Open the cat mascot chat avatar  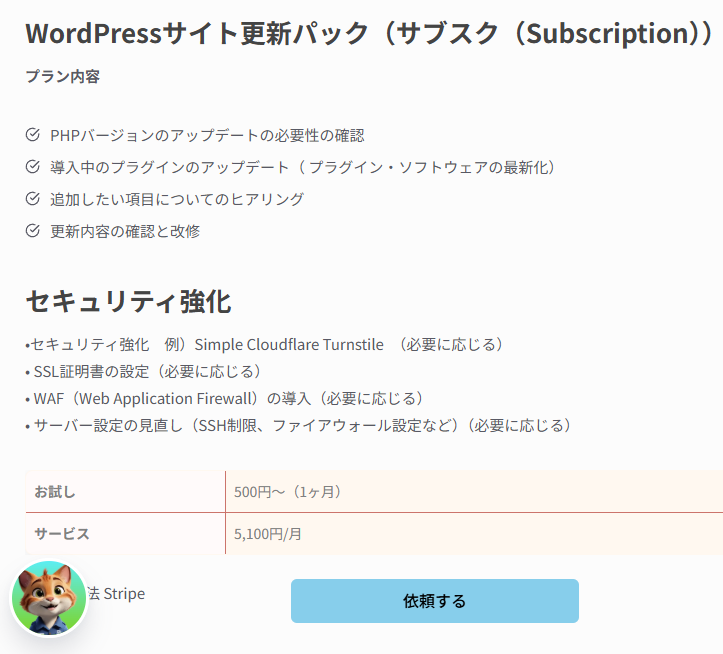point(49,598)
